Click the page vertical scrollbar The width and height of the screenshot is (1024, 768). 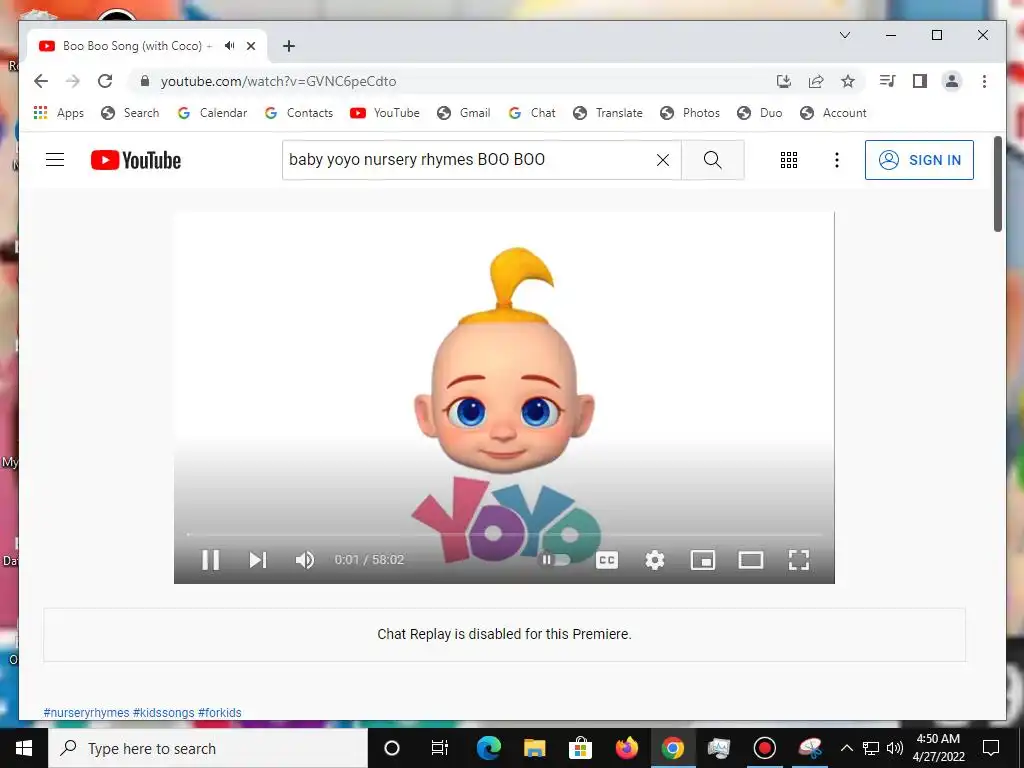coord(997,183)
